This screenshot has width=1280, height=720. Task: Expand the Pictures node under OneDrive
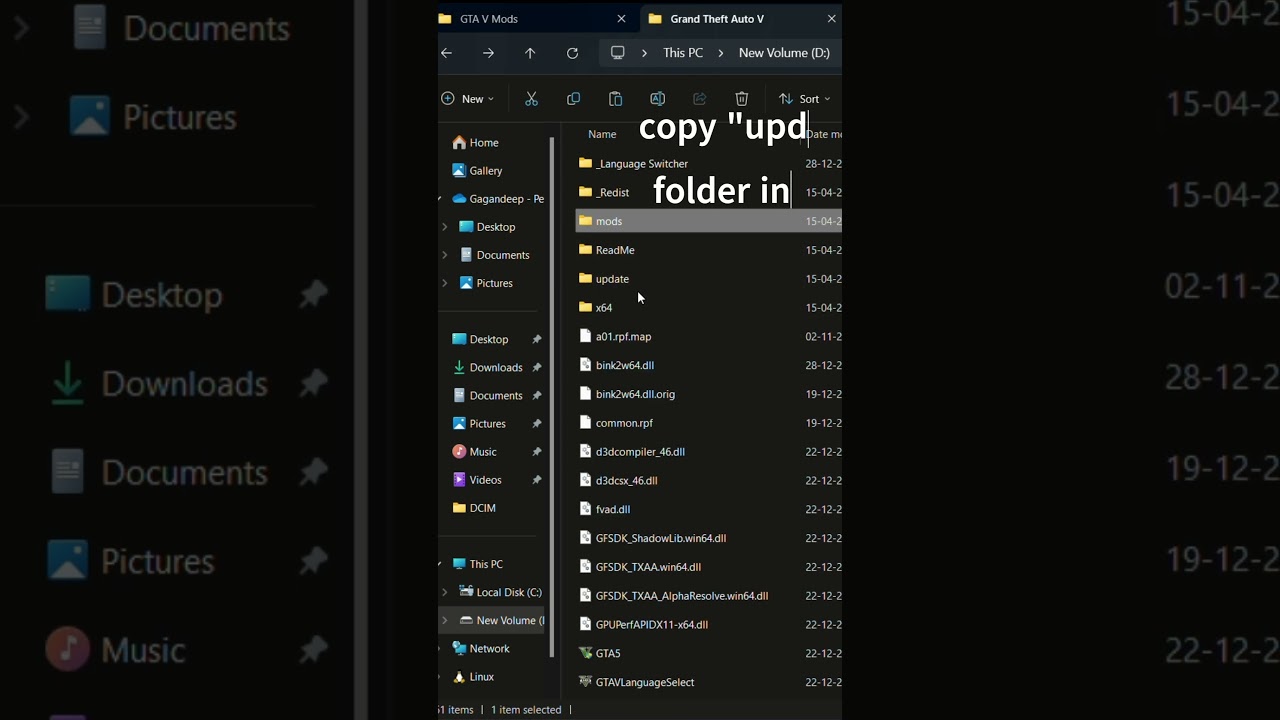[445, 283]
